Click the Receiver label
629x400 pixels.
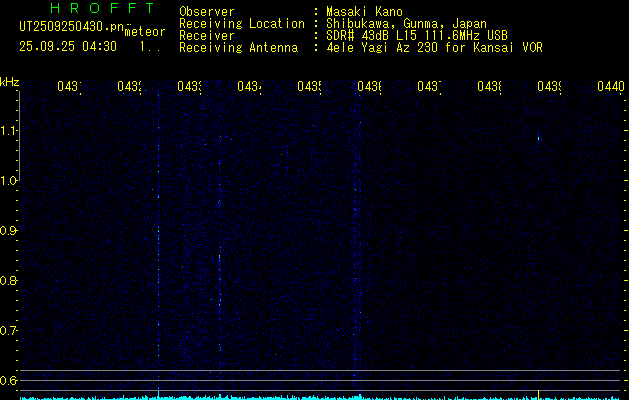click(207, 36)
